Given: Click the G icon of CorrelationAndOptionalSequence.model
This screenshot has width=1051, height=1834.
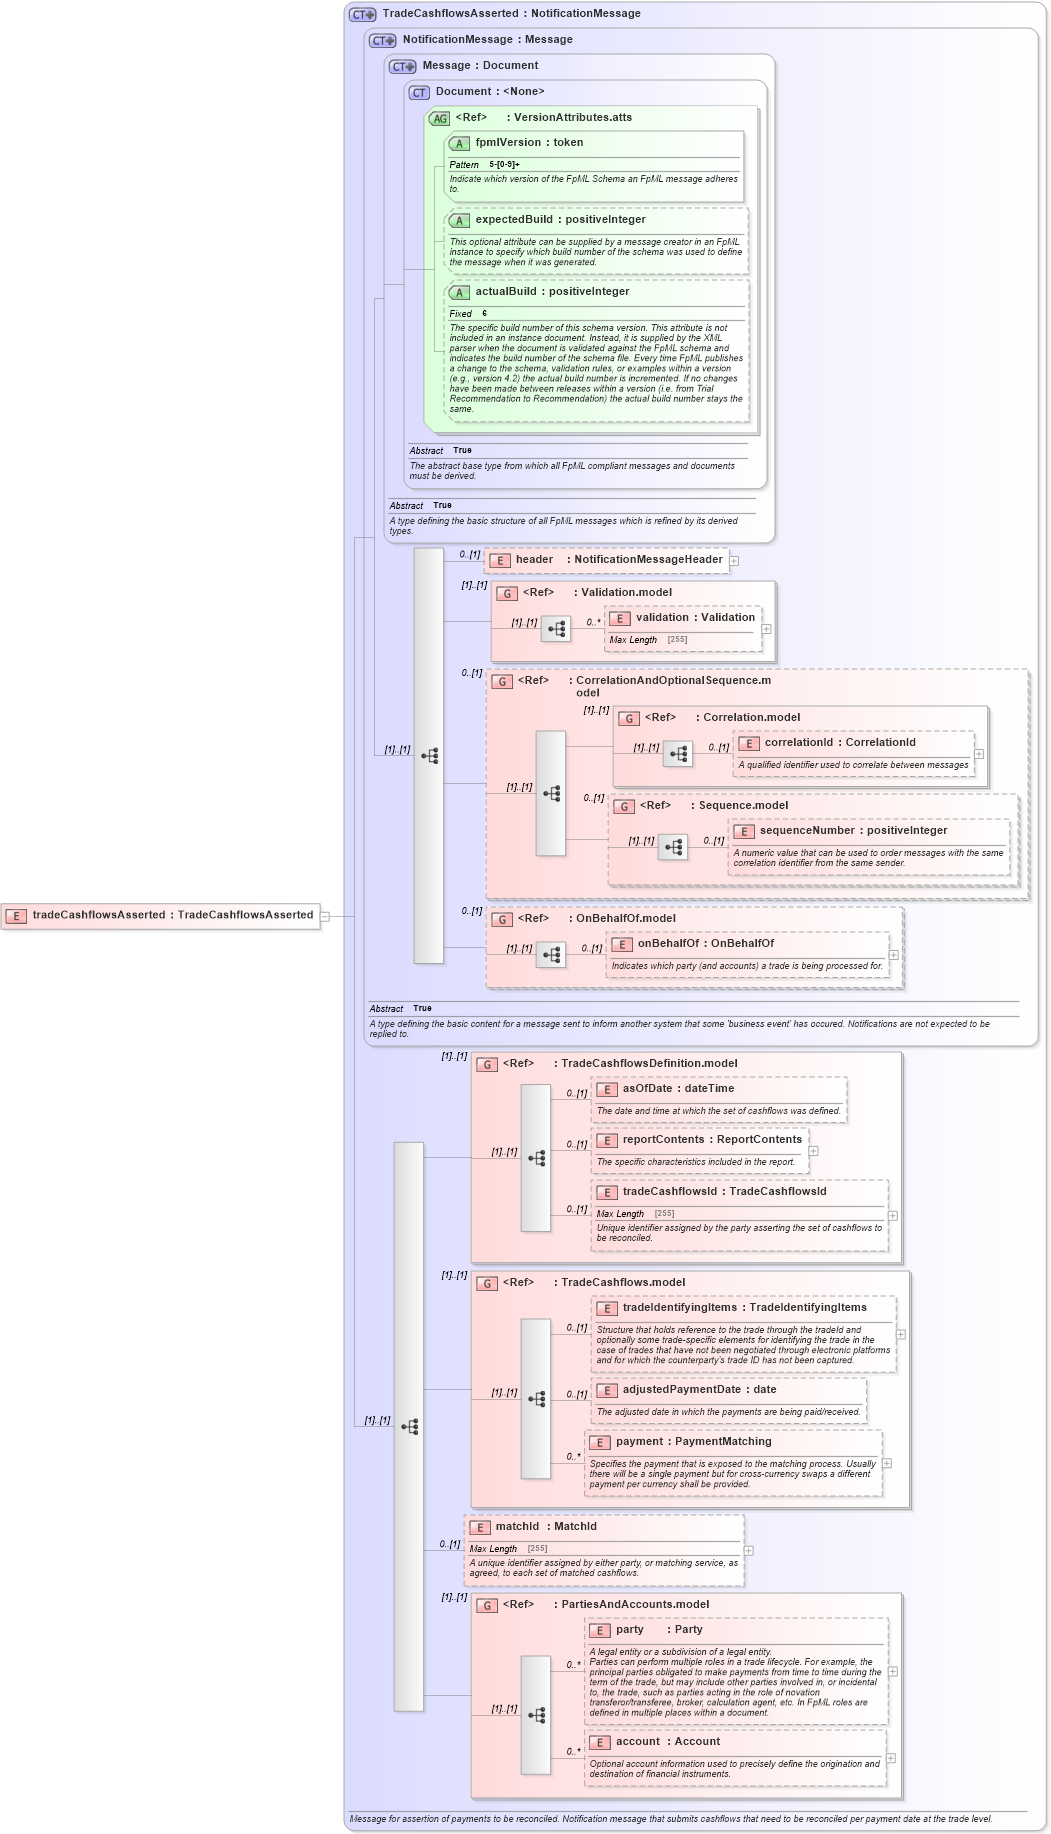Looking at the screenshot, I should (x=502, y=681).
